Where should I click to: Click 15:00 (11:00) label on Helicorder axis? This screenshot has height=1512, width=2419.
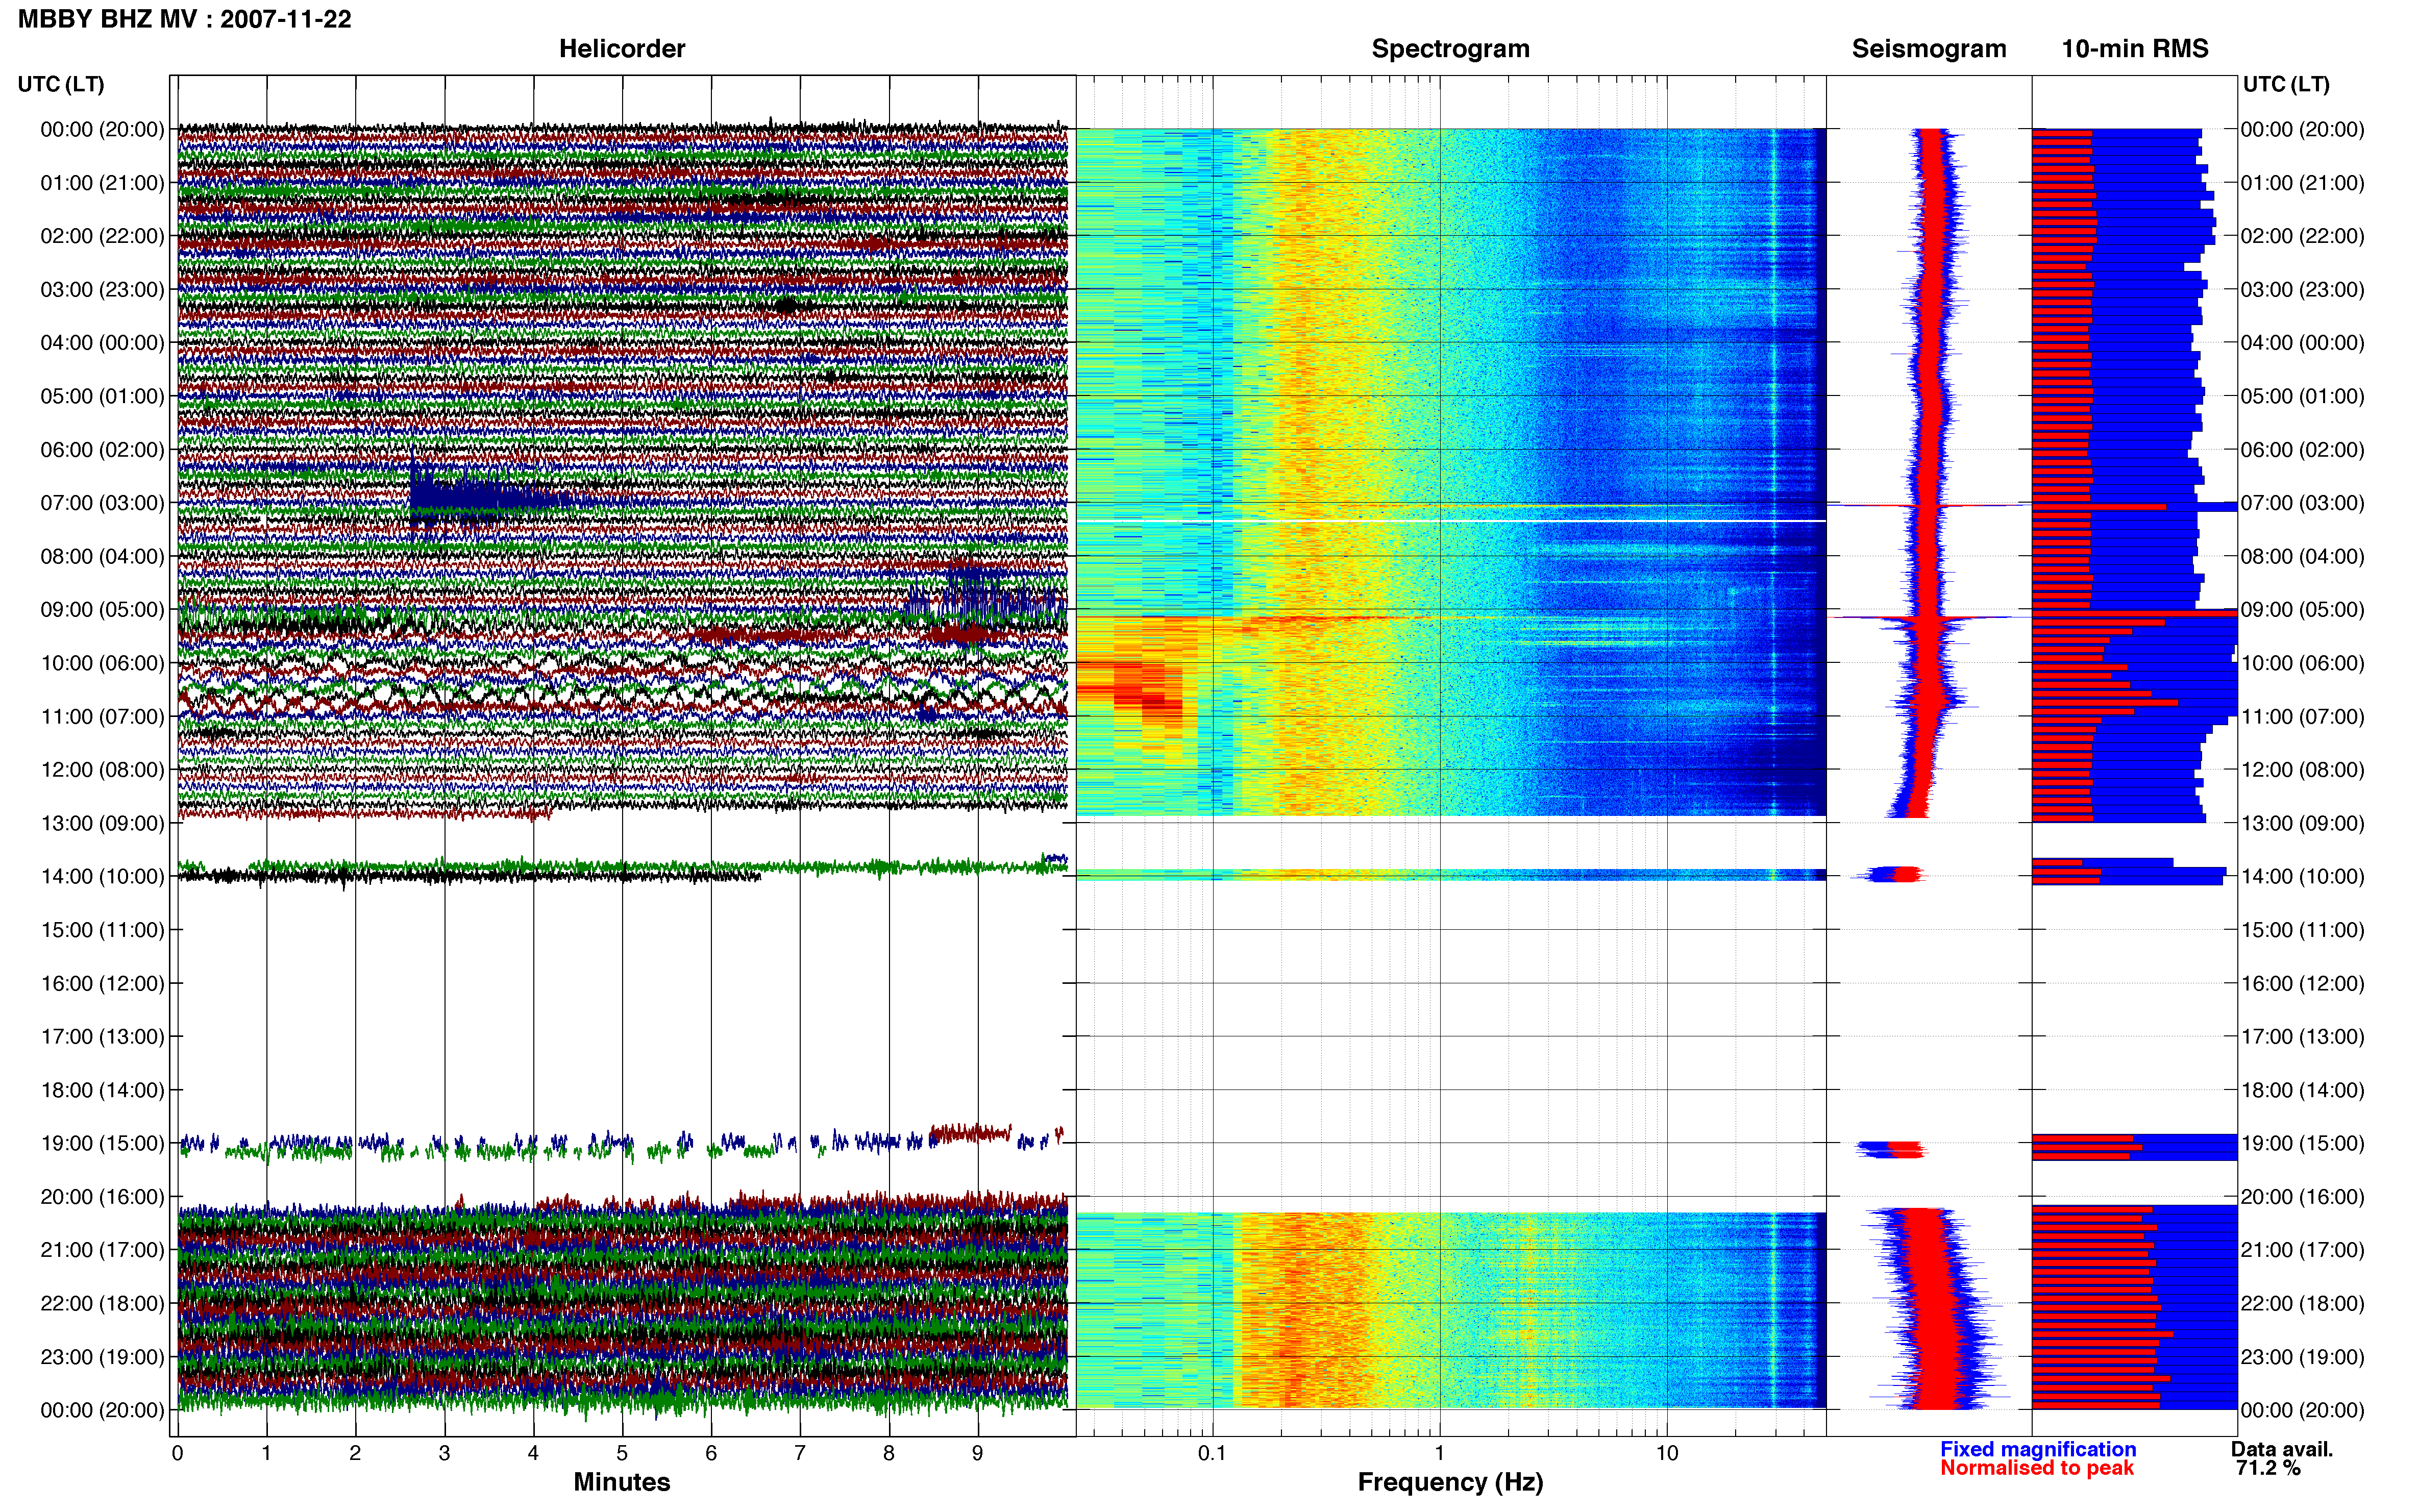pos(102,930)
